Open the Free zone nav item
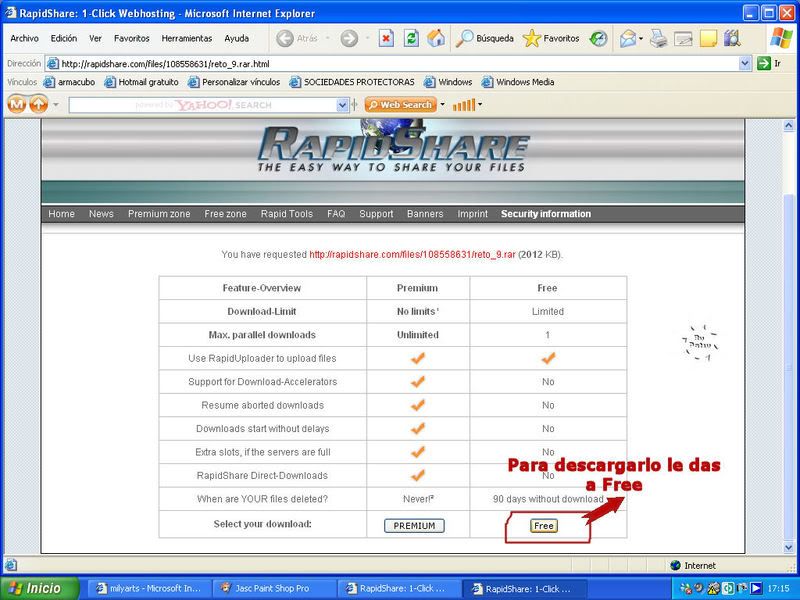The height and width of the screenshot is (600, 800). (x=225, y=214)
